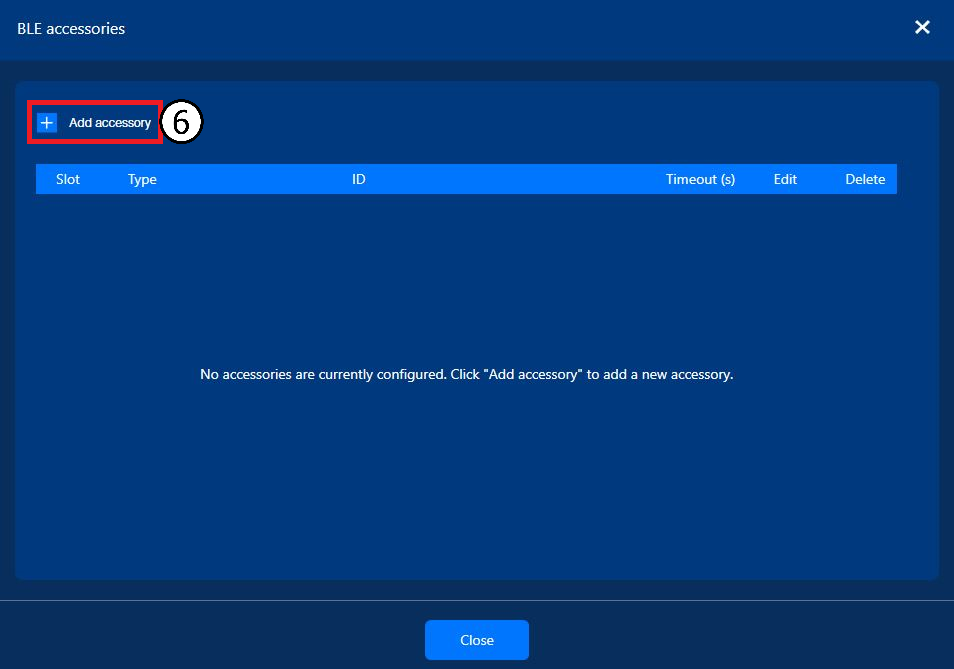Sort by the Slot column header
Screen dimensions: 954x669
coord(68,179)
